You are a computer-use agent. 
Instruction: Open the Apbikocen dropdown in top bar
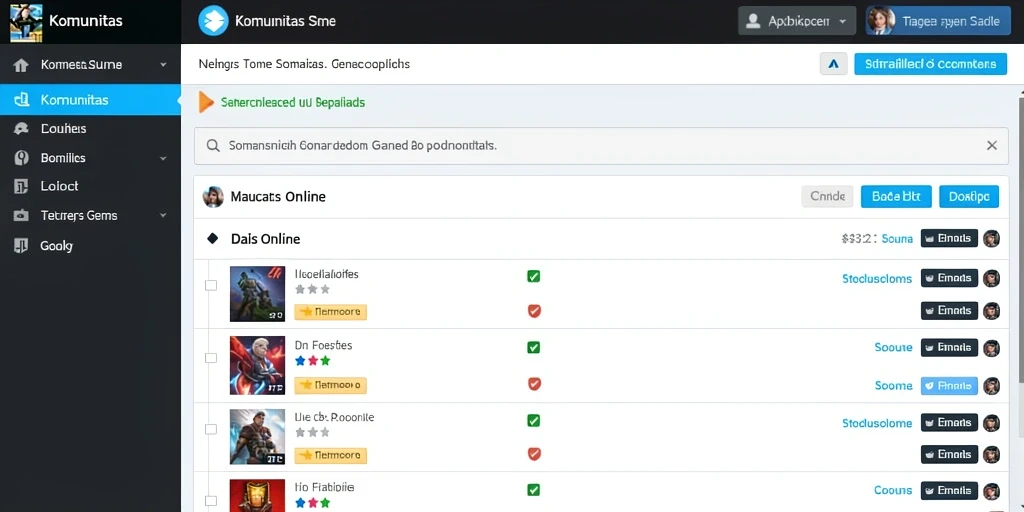pyautogui.click(x=797, y=21)
